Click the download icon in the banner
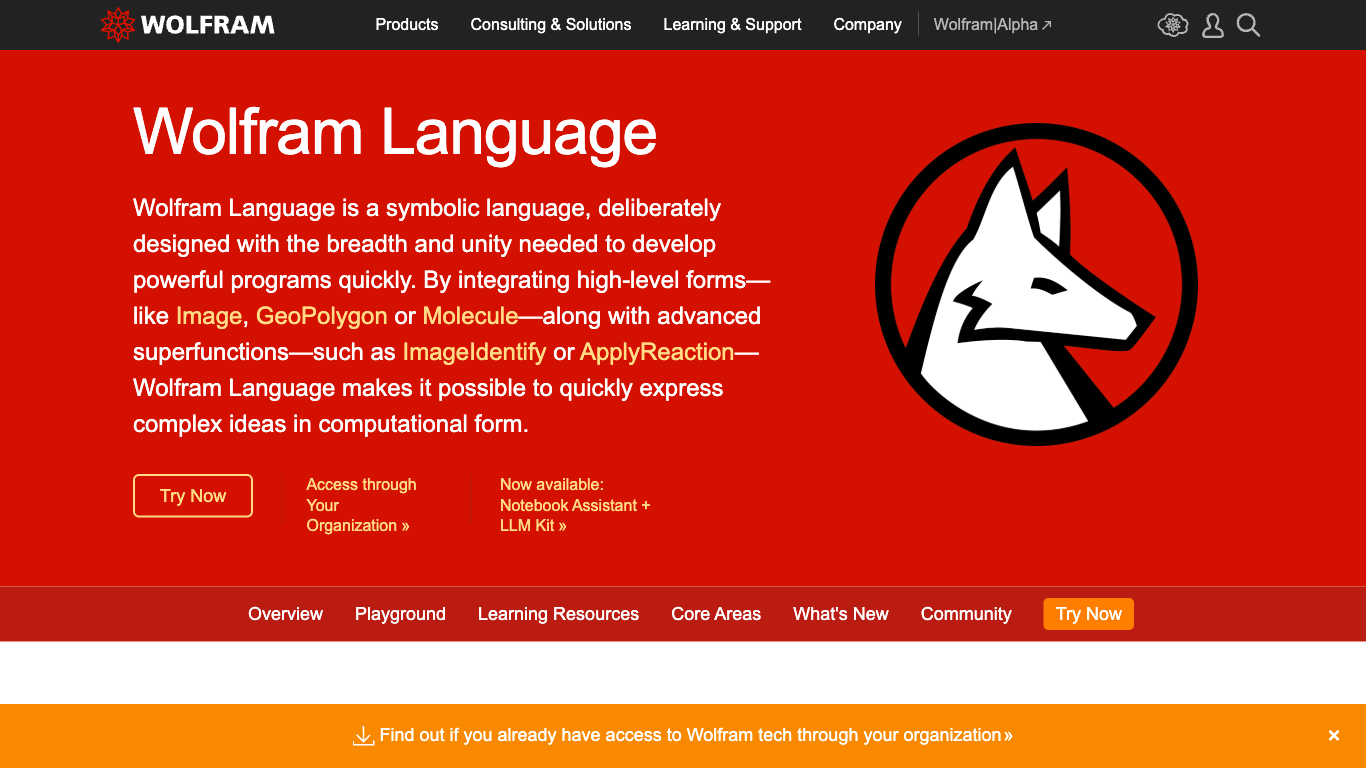The height and width of the screenshot is (768, 1366). click(x=363, y=736)
